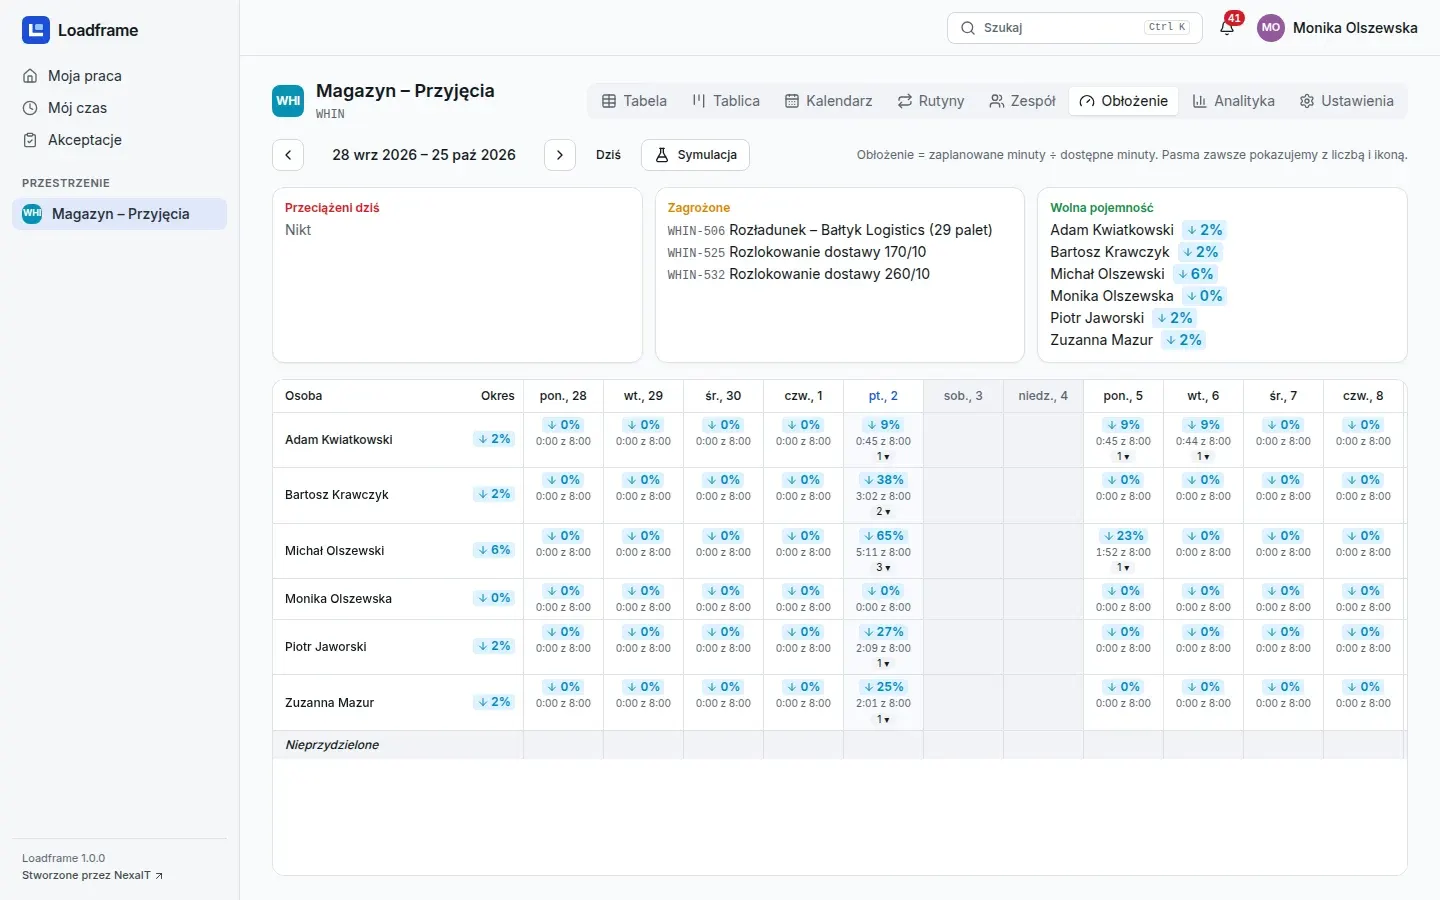Click the Dziś button
This screenshot has width=1440, height=900.
pos(608,155)
